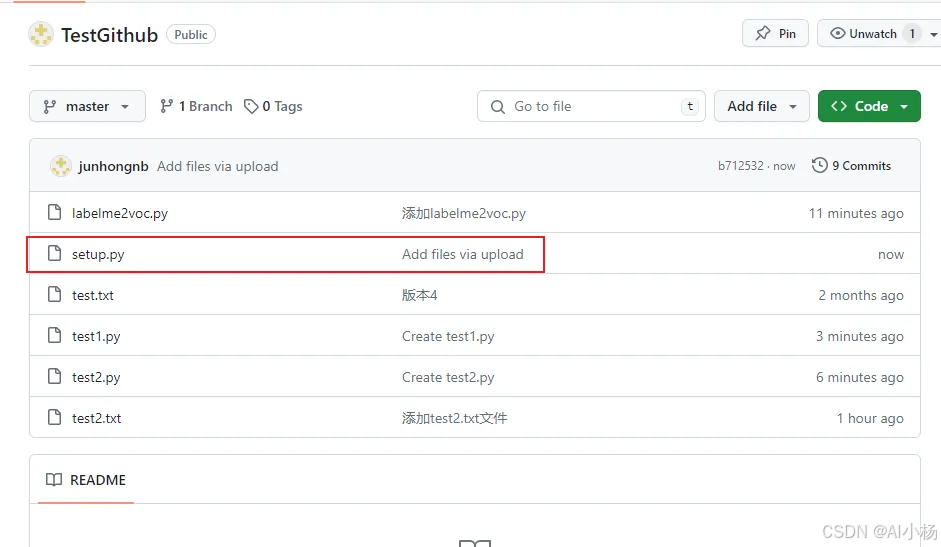This screenshot has height=547, width=941.
Task: Open the test1.py file
Action: [96, 336]
